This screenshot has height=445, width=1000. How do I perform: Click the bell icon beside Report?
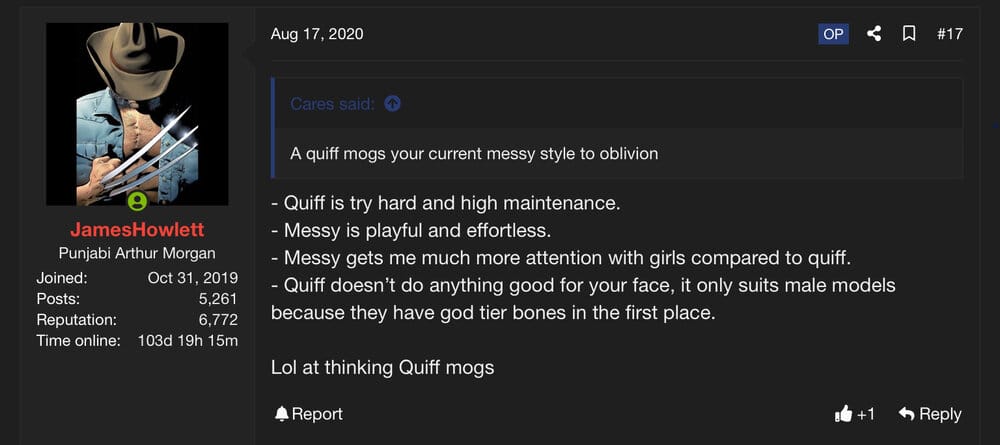click(281, 414)
